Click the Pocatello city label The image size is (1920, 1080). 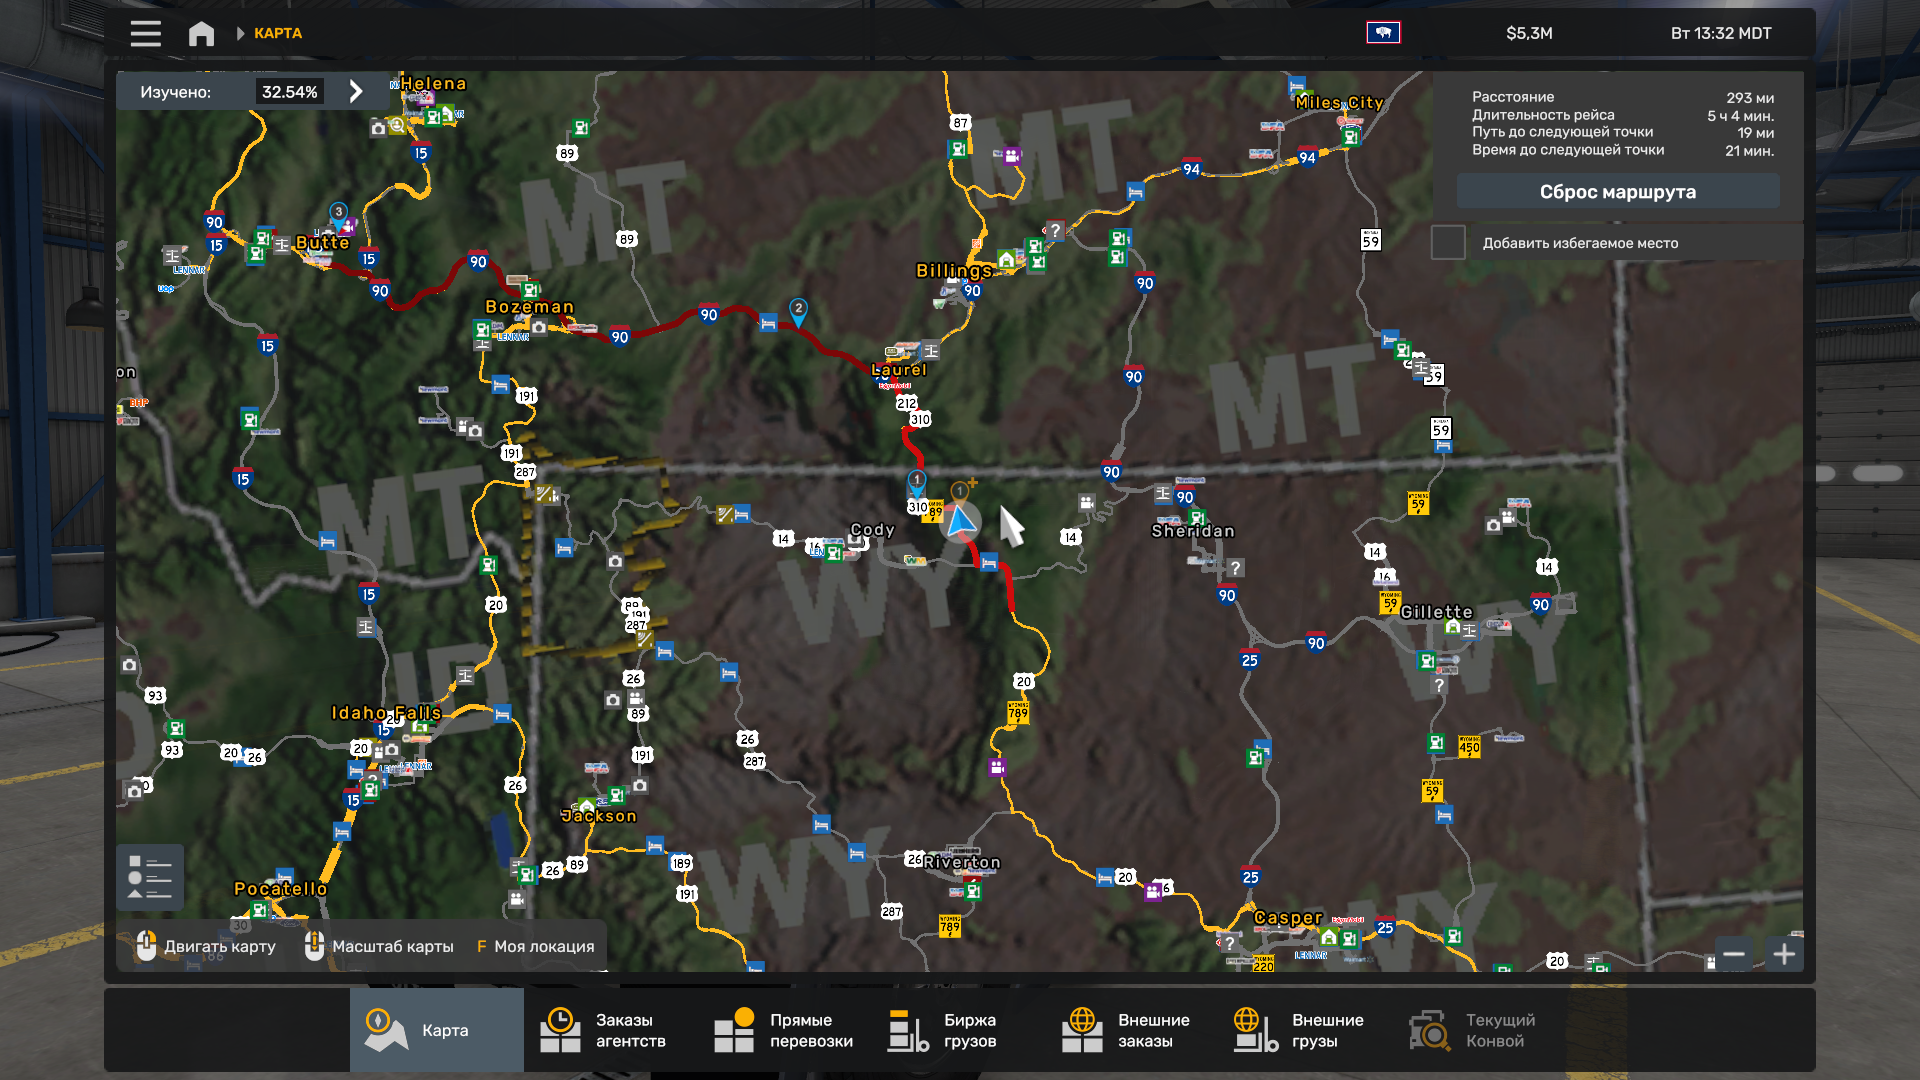[280, 889]
